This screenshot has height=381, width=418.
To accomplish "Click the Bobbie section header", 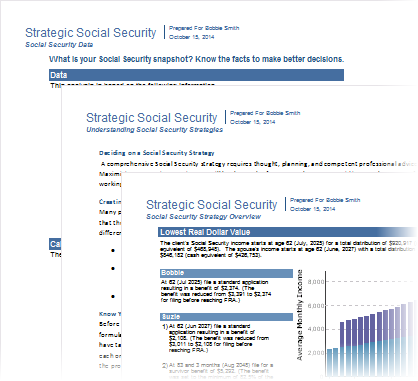I will point(226,273).
